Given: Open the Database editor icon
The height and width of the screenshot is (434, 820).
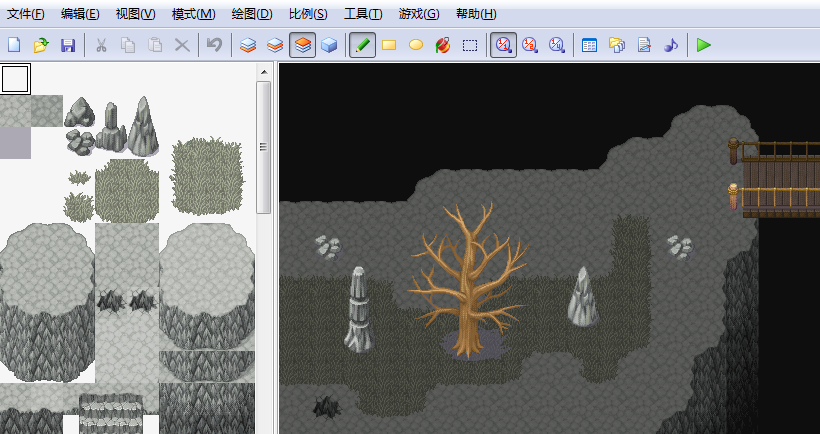Looking at the screenshot, I should tap(589, 45).
